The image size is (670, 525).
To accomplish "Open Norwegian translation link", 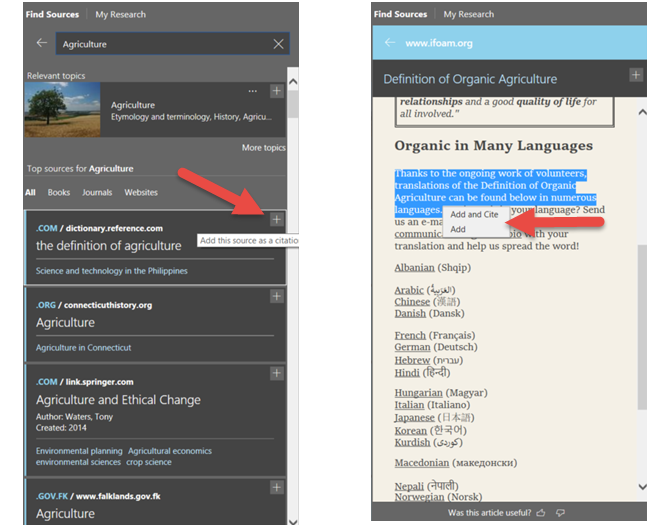I will click(419, 497).
